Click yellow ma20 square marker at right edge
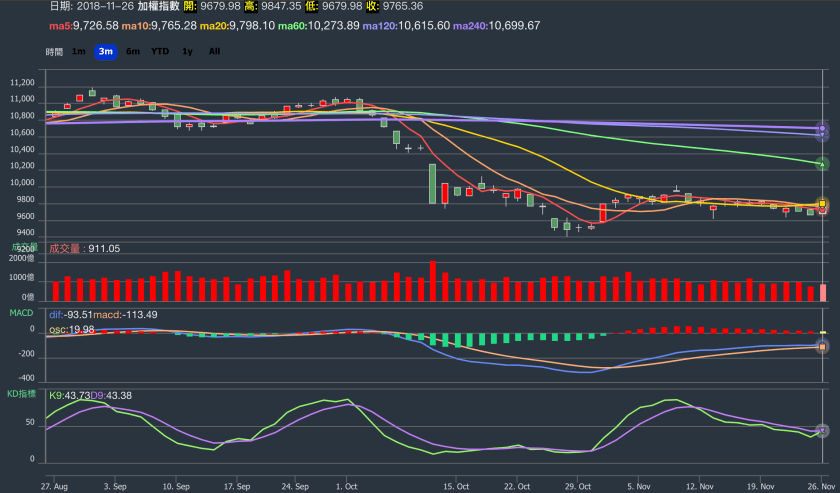840x493 pixels. pyautogui.click(x=822, y=203)
